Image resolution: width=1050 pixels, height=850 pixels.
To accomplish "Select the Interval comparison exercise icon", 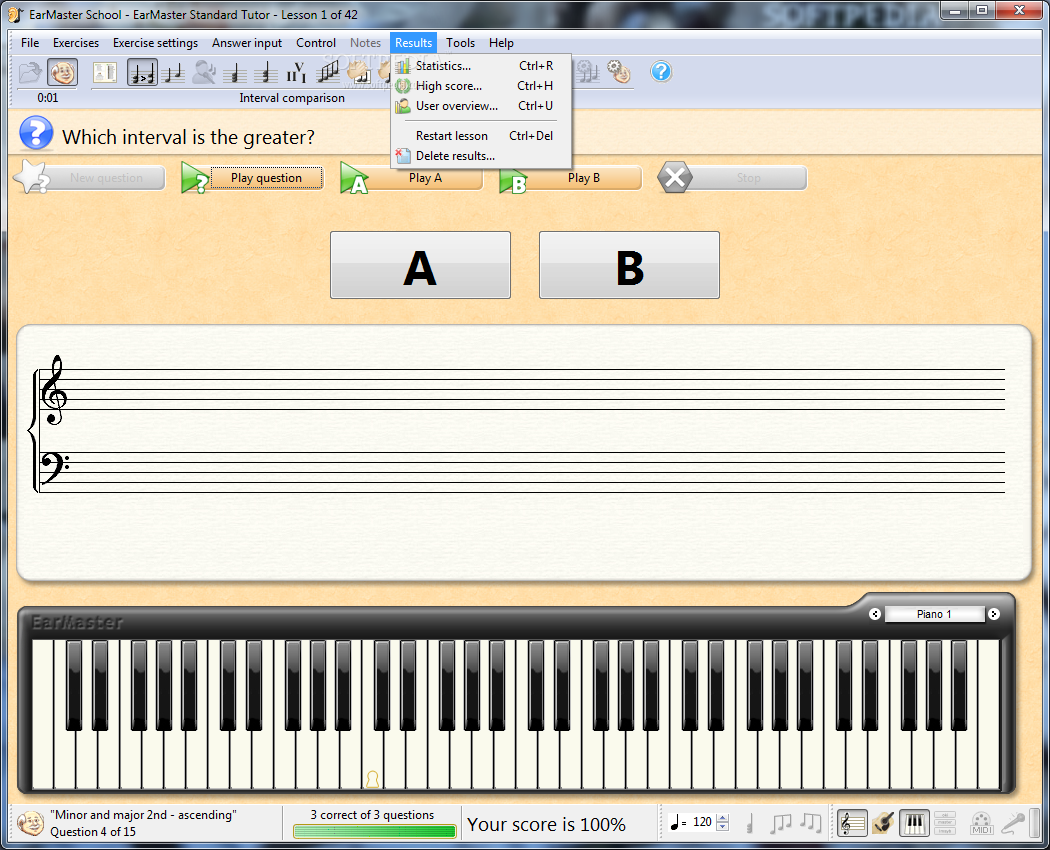I will tap(142, 72).
